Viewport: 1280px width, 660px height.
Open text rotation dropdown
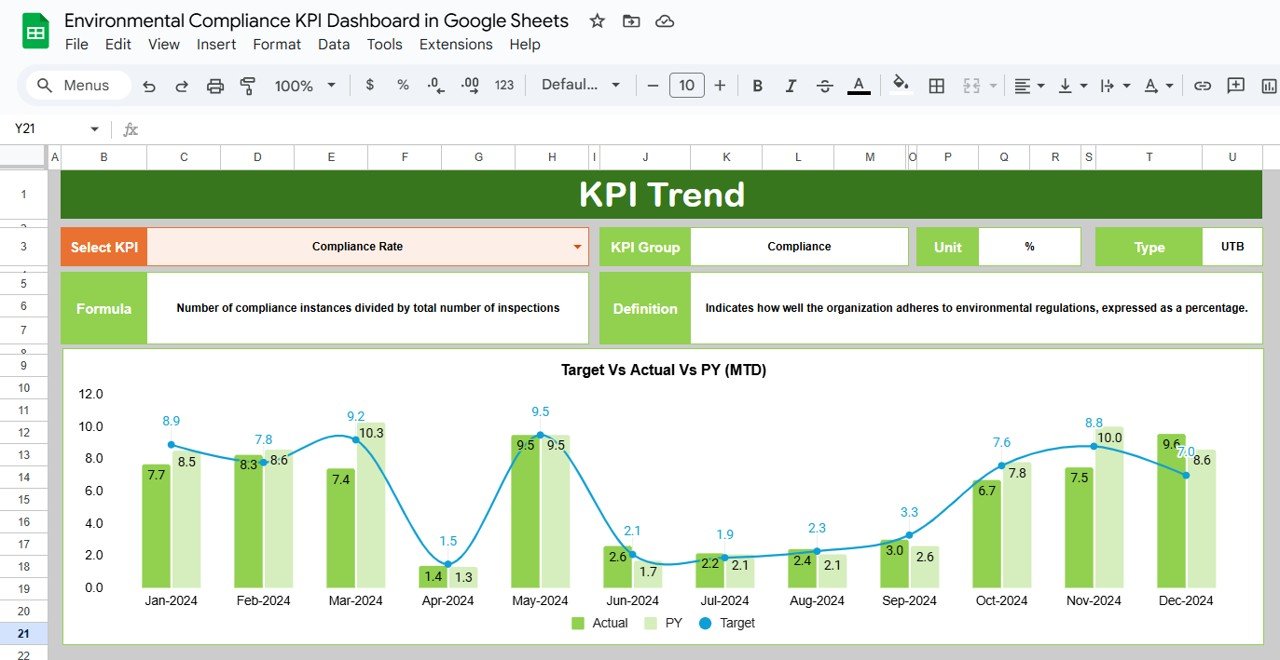pos(1158,86)
